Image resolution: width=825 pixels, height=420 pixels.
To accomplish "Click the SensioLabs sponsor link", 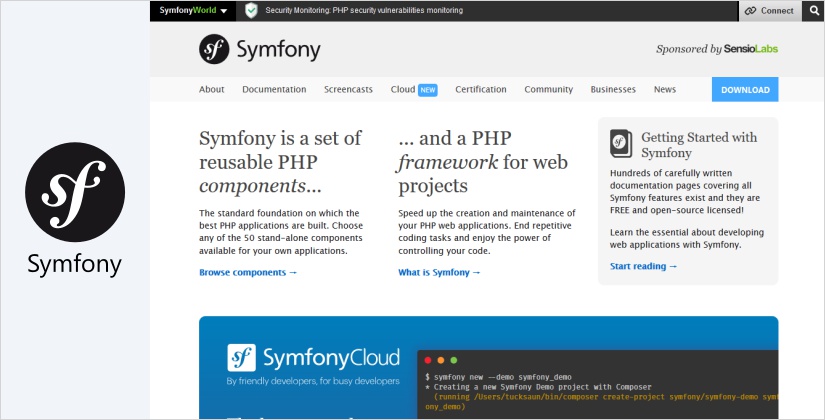I will click(751, 49).
